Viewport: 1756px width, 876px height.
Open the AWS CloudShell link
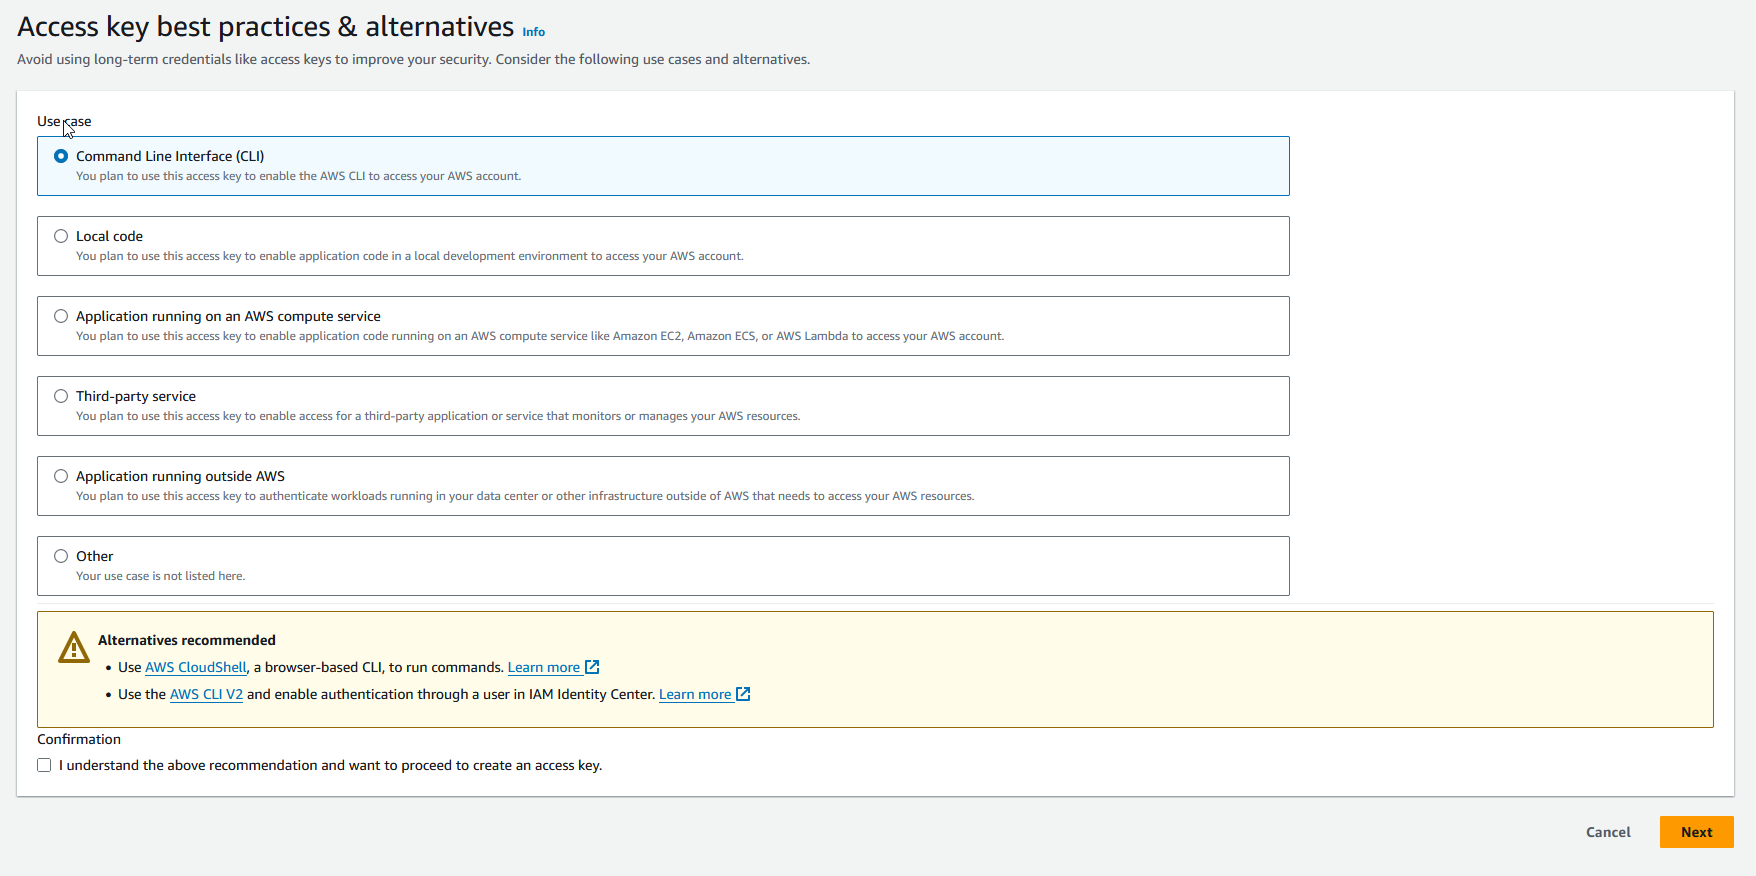click(196, 667)
